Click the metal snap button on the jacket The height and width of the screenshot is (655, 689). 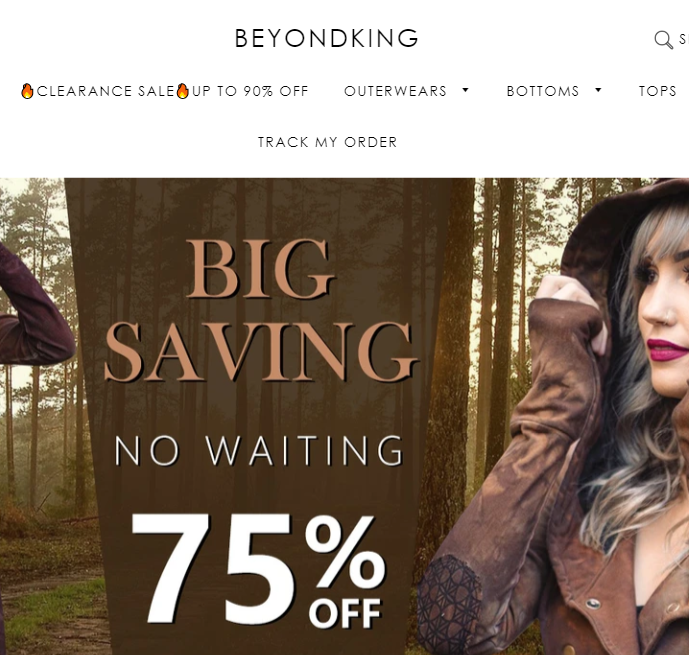pos(593,603)
